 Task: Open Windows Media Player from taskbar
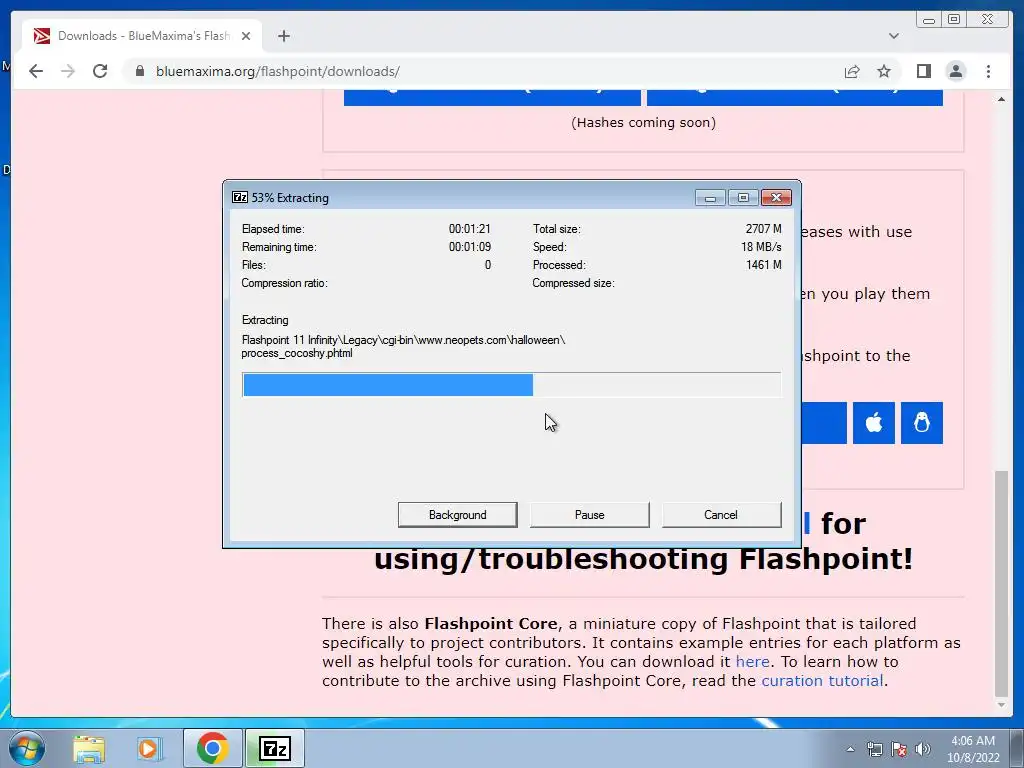[x=150, y=748]
